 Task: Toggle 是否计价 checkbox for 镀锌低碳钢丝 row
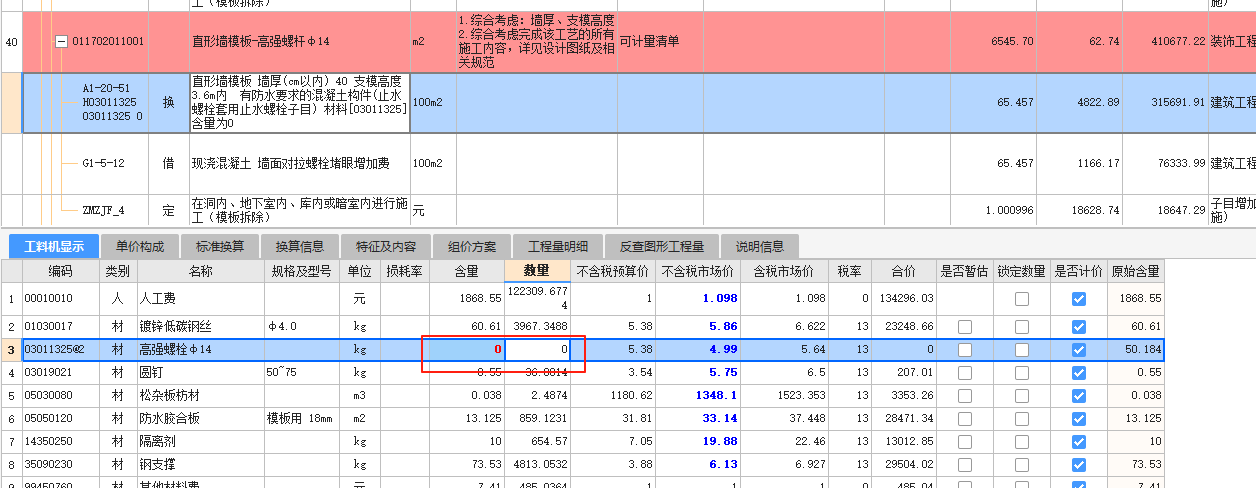[x=1078, y=327]
